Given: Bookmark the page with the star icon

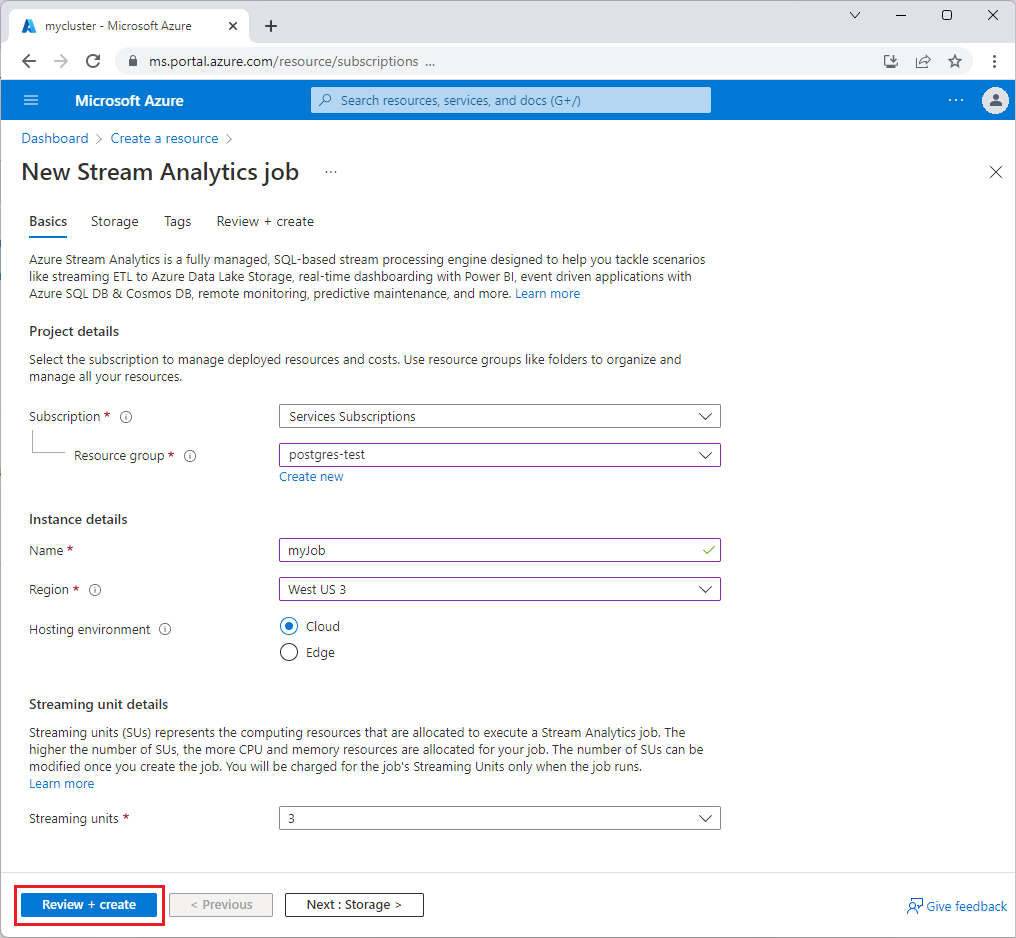Looking at the screenshot, I should [x=954, y=61].
